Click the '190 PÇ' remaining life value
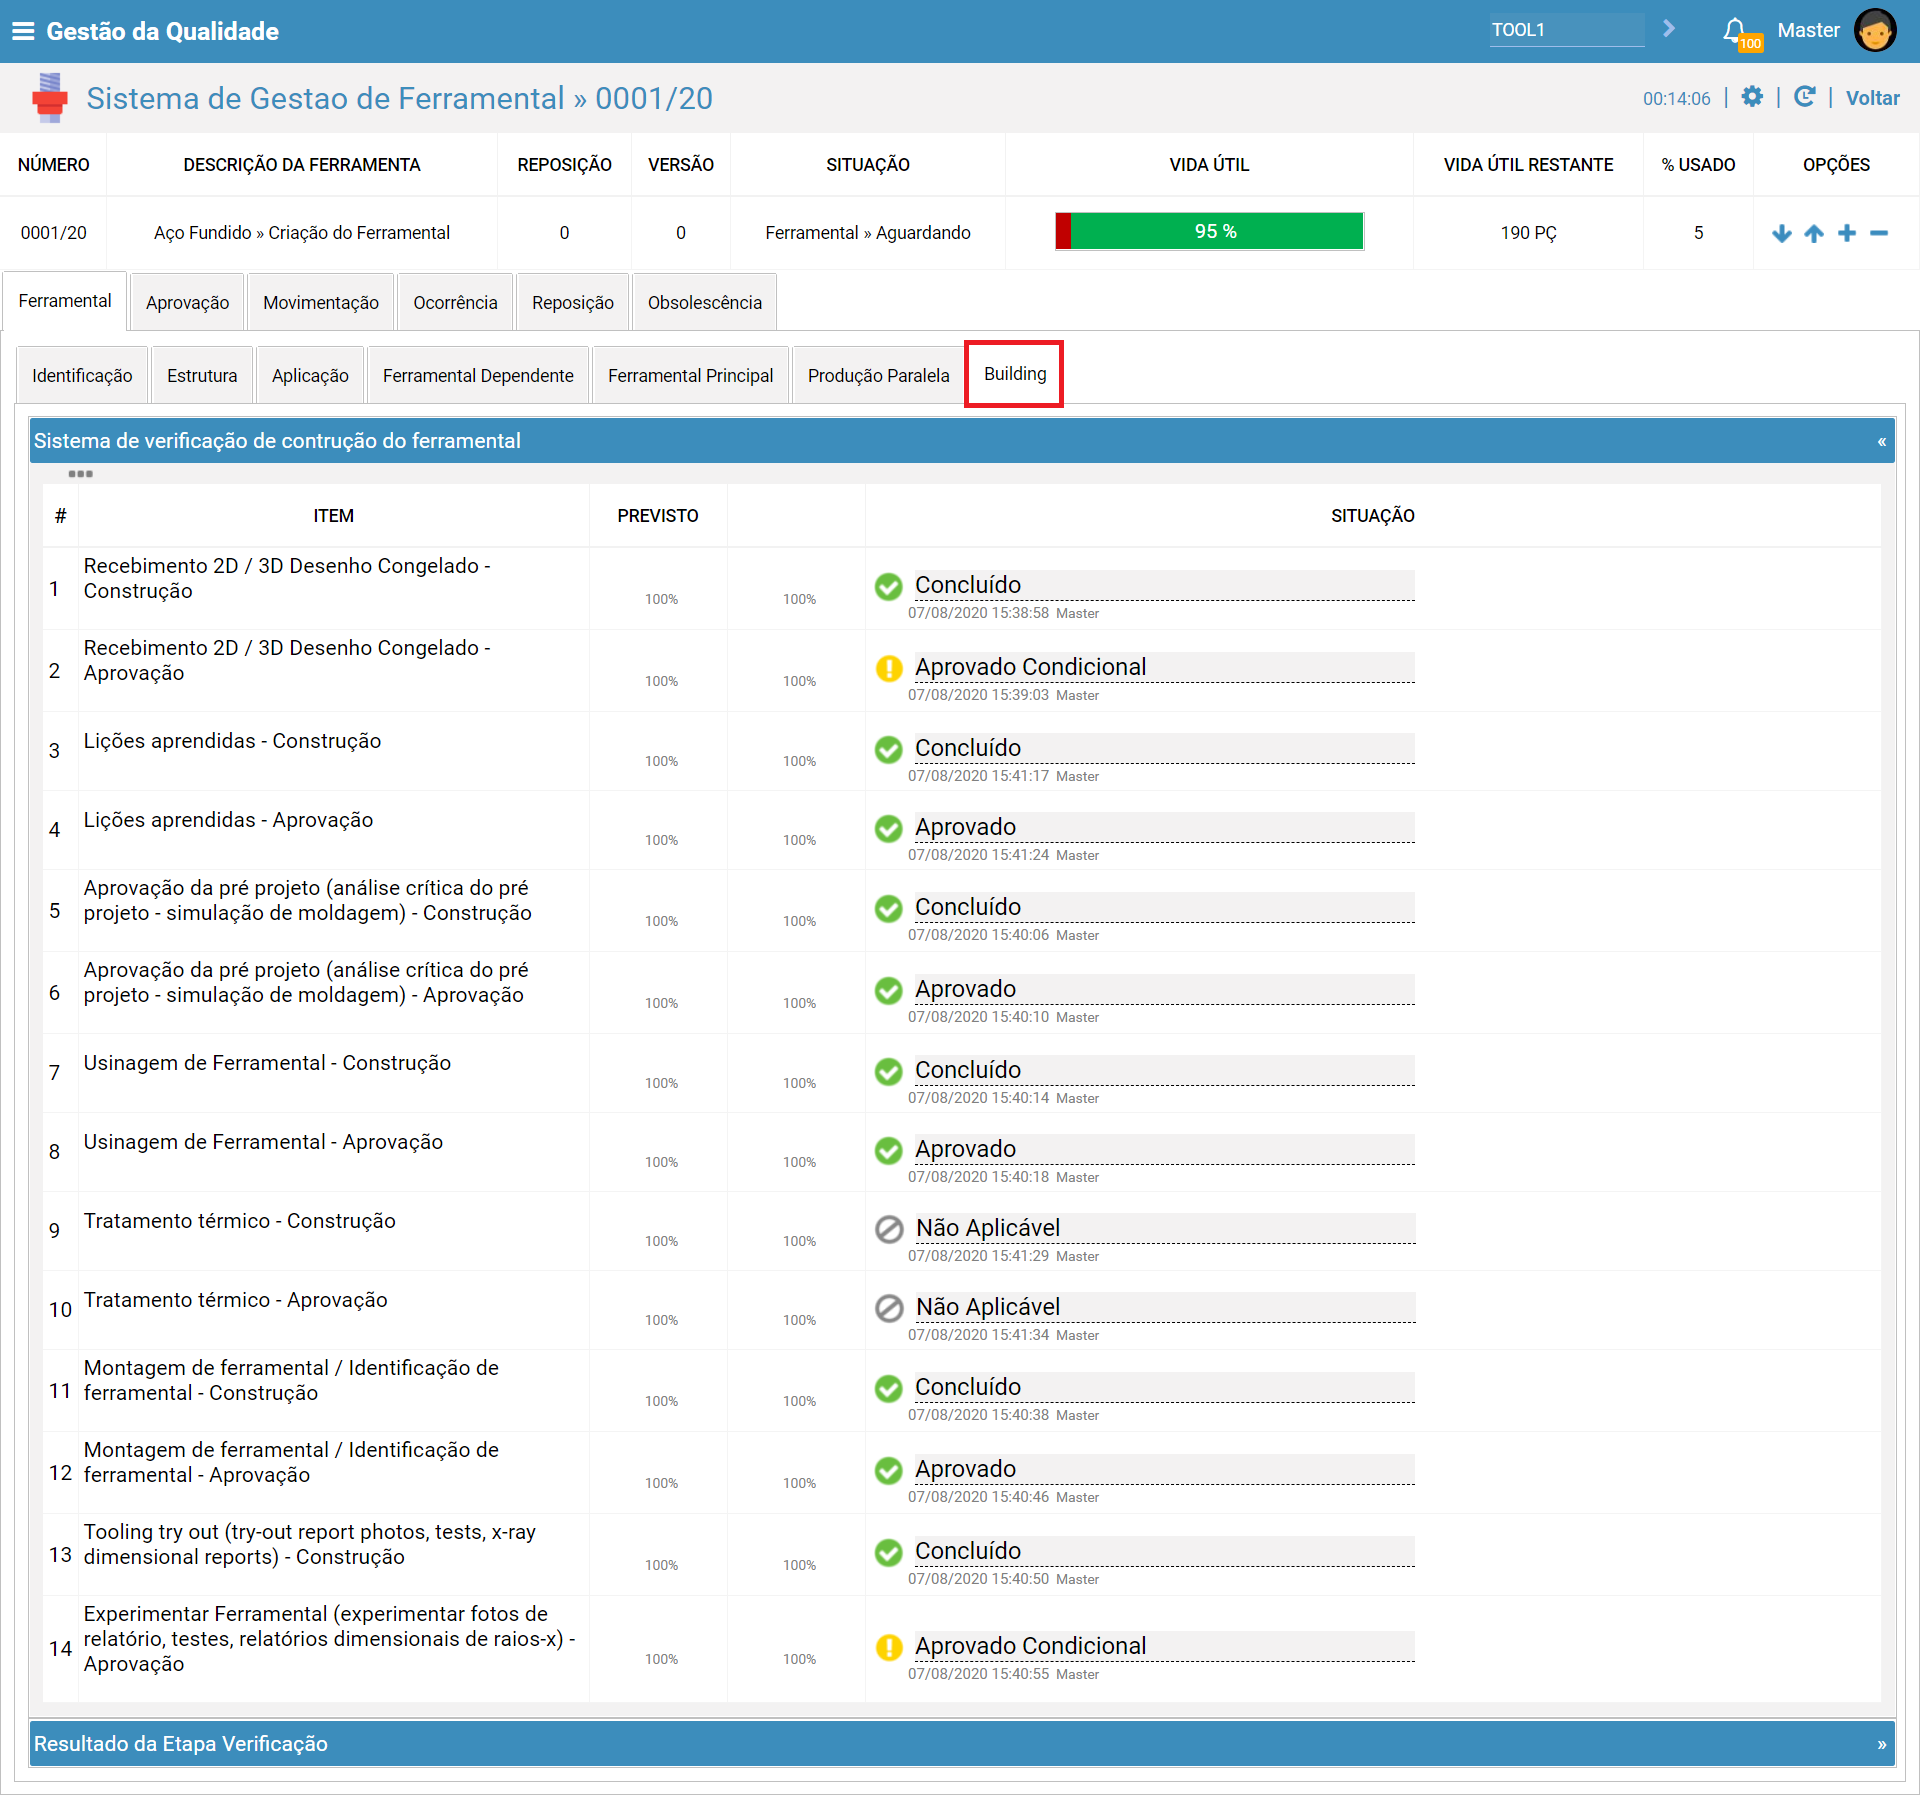This screenshot has height=1798, width=1921. pyautogui.click(x=1528, y=233)
